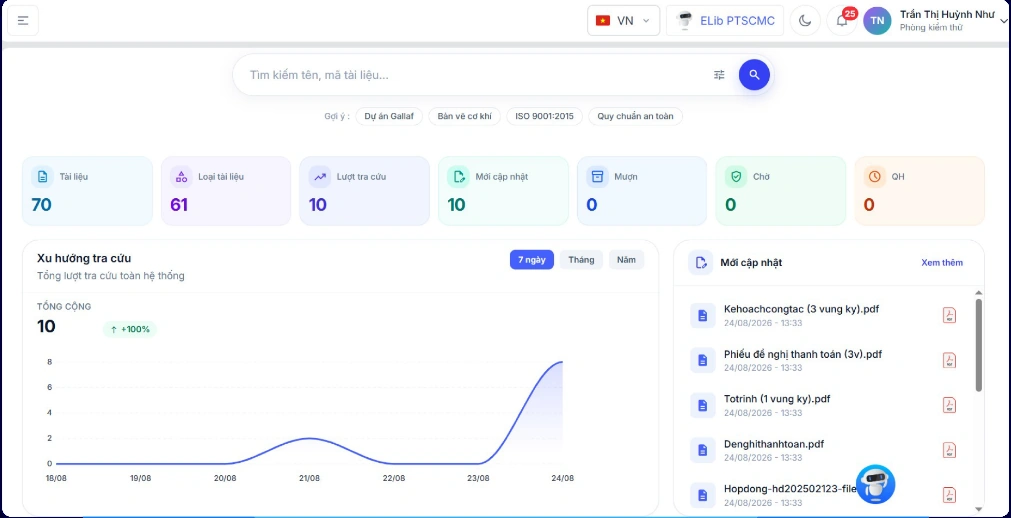Focus the document search field
1011x518 pixels.
pyautogui.click(x=477, y=75)
